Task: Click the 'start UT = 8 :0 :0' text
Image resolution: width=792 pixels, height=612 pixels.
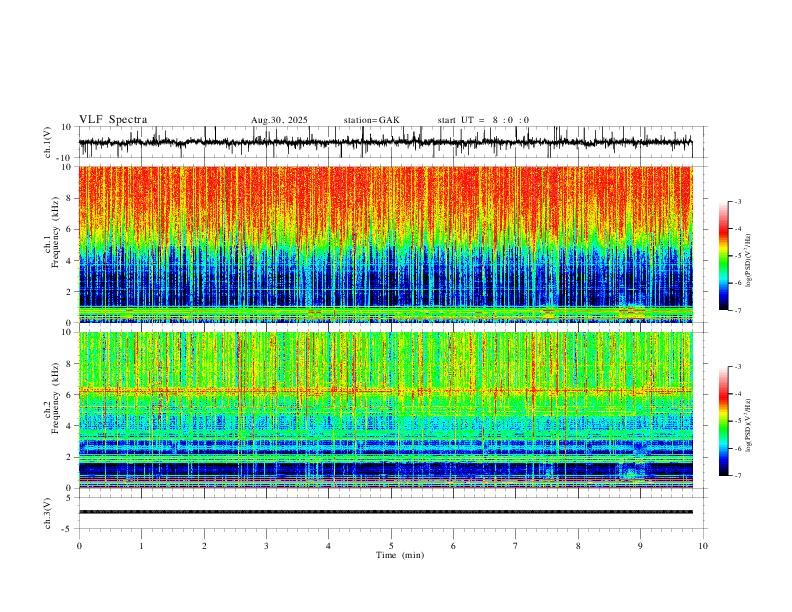Action: coord(483,120)
